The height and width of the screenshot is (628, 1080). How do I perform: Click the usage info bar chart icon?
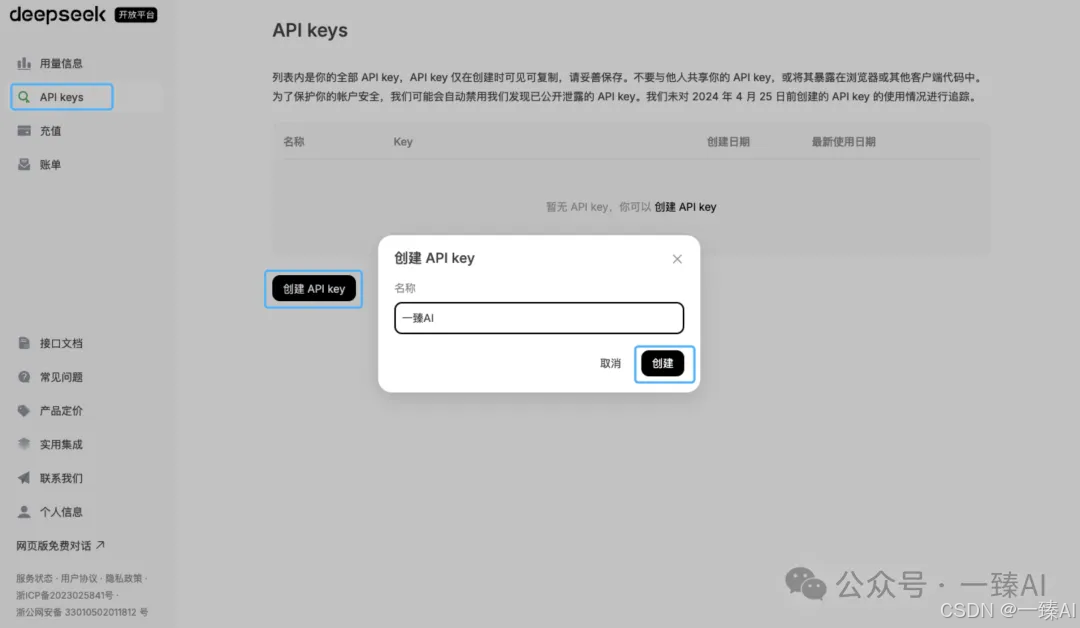point(24,63)
